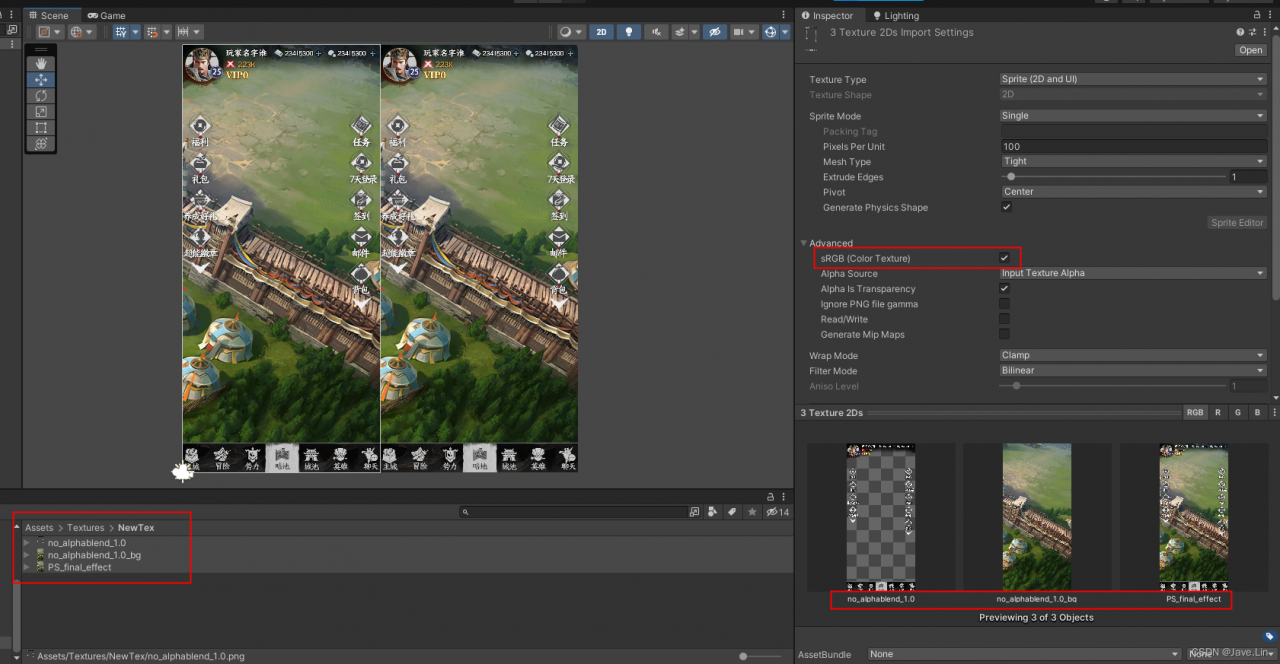Click the Project open-in-context search icon

pyautogui.click(x=695, y=512)
